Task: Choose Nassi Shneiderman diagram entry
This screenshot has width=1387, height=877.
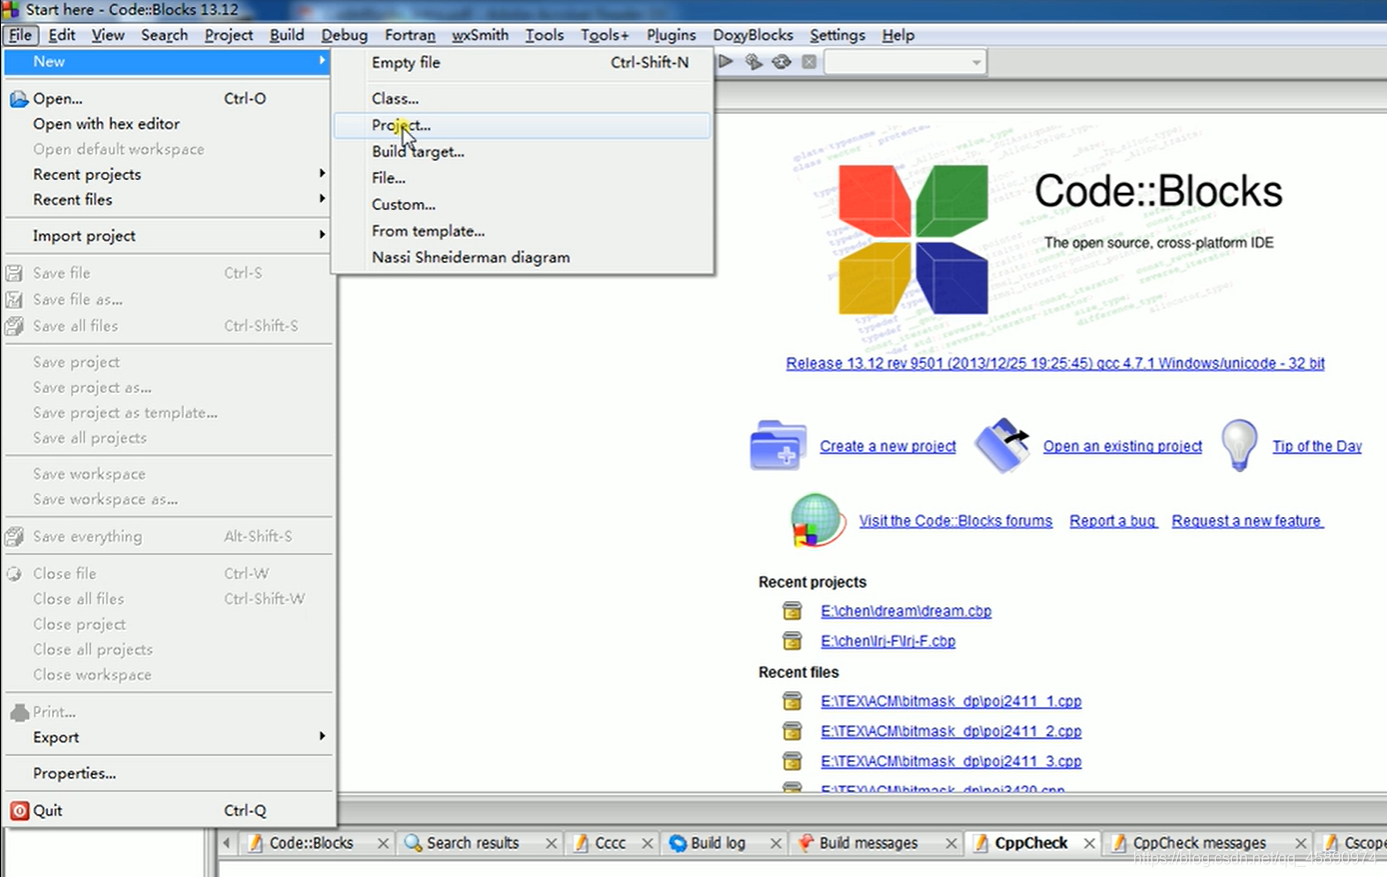Action: click(x=522, y=257)
